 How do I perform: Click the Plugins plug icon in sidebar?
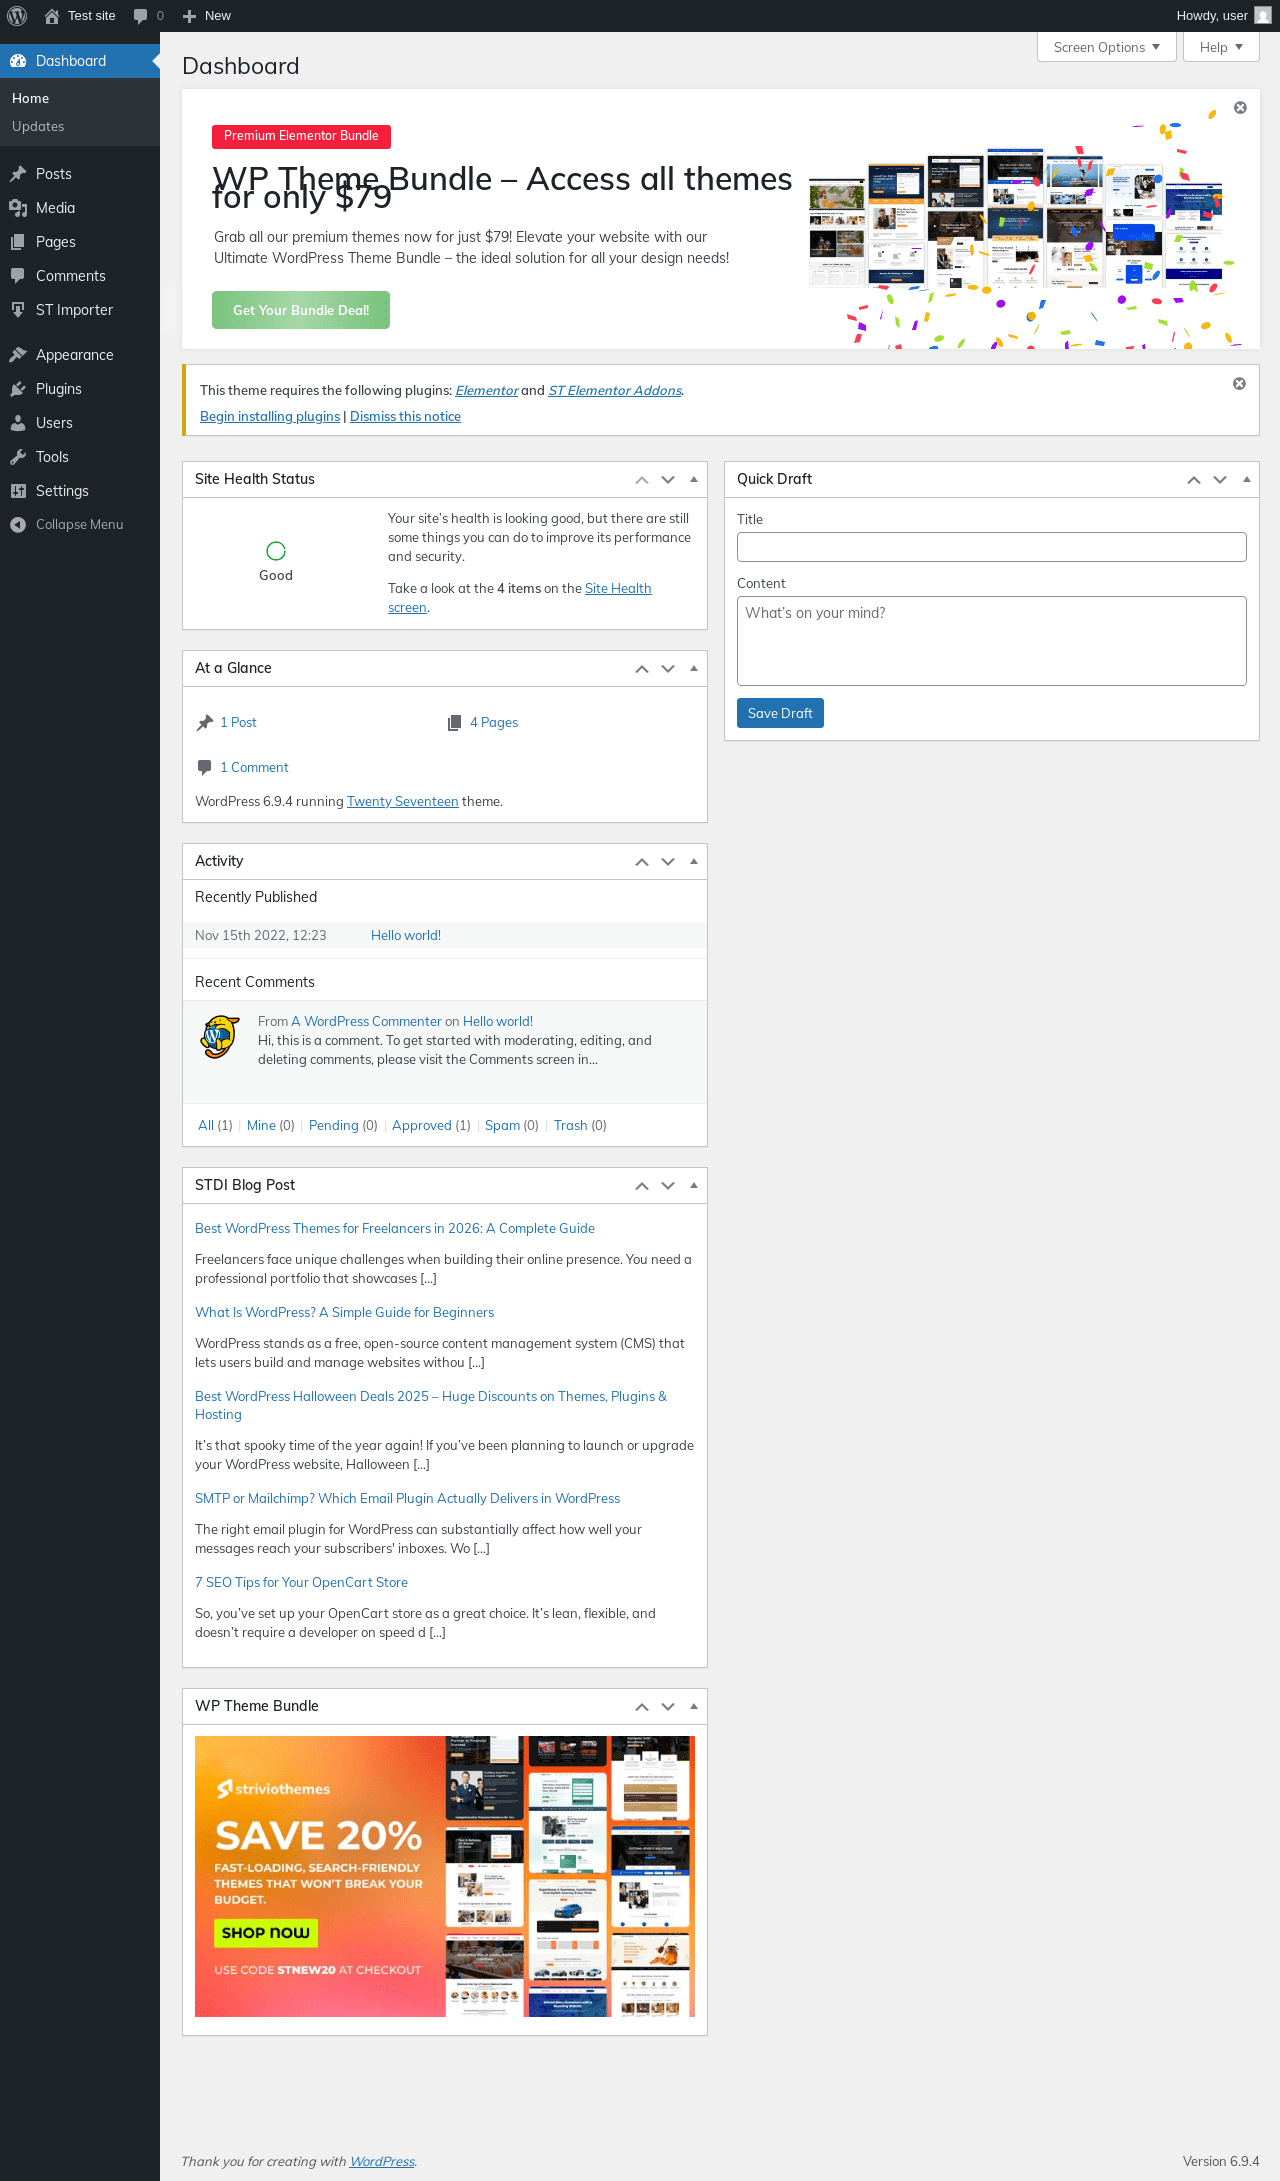tap(18, 389)
